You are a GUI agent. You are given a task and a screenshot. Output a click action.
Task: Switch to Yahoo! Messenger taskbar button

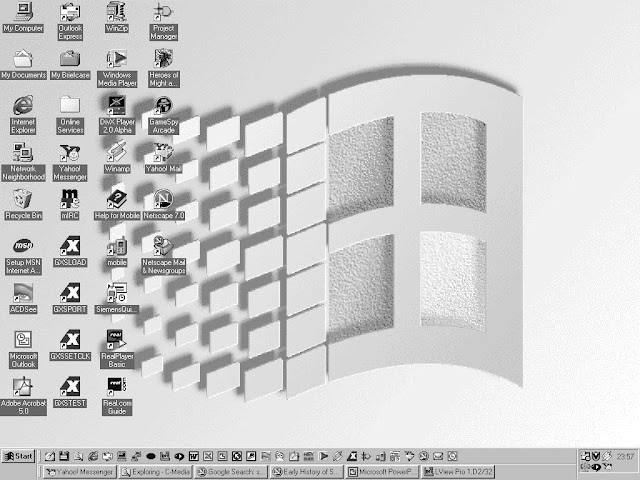pos(80,472)
